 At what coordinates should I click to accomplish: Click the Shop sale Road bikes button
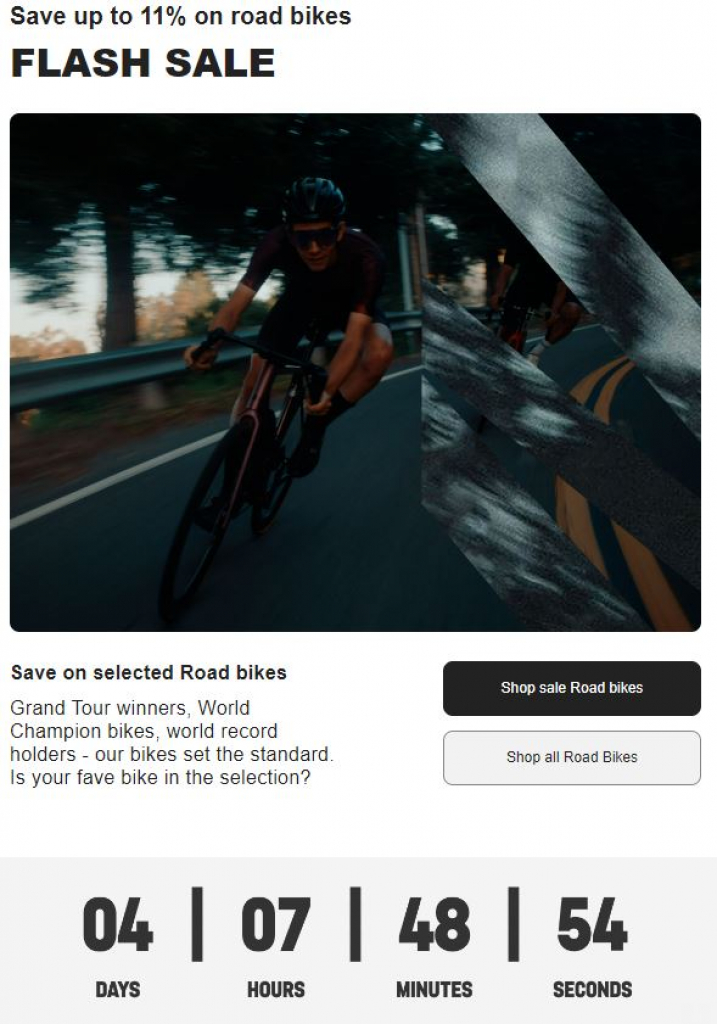(x=571, y=688)
